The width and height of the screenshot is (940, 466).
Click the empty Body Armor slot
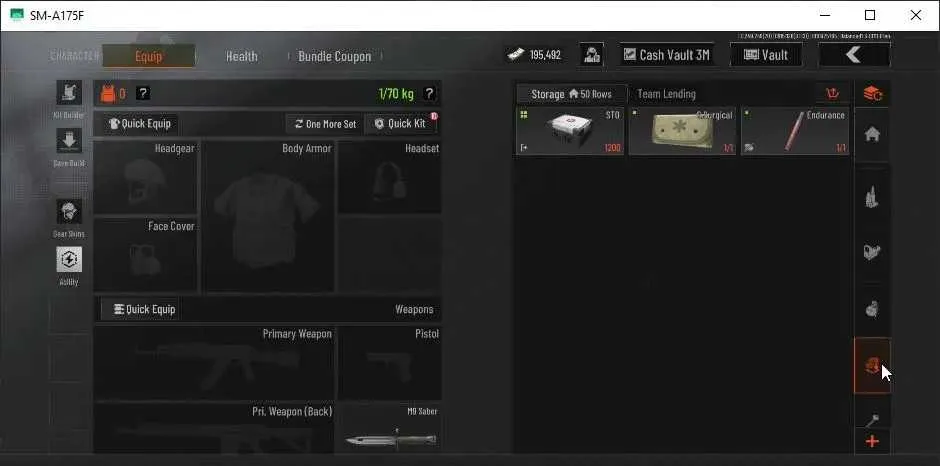tap(269, 217)
